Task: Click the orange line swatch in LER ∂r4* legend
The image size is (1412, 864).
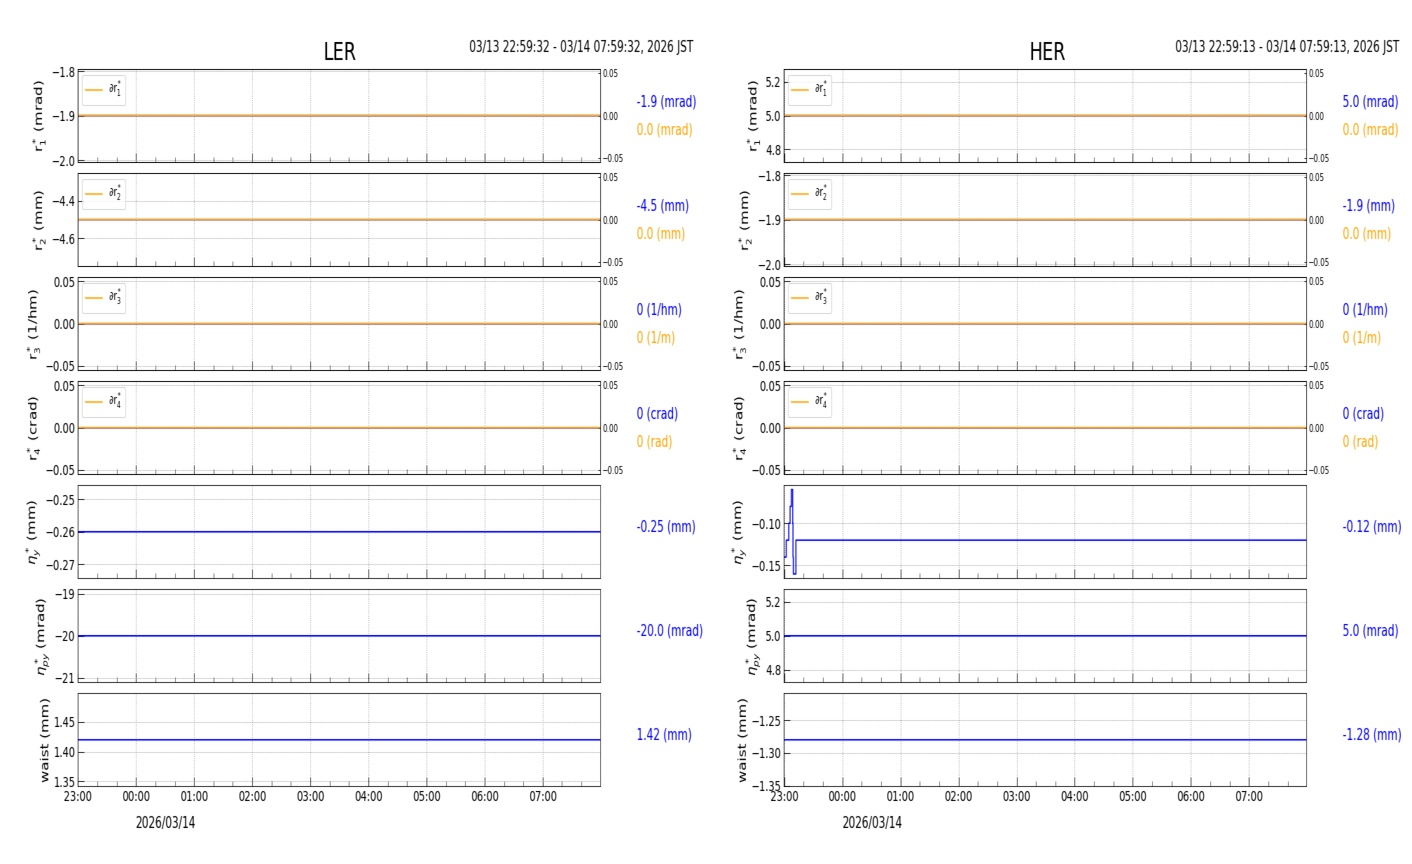Action: pos(94,402)
